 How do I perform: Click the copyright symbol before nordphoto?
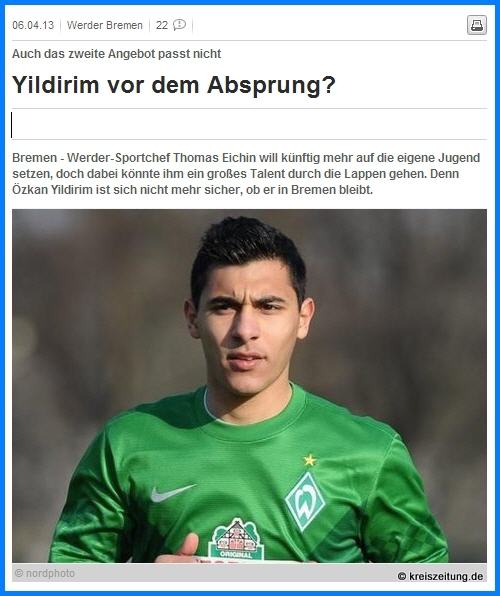click(19, 573)
